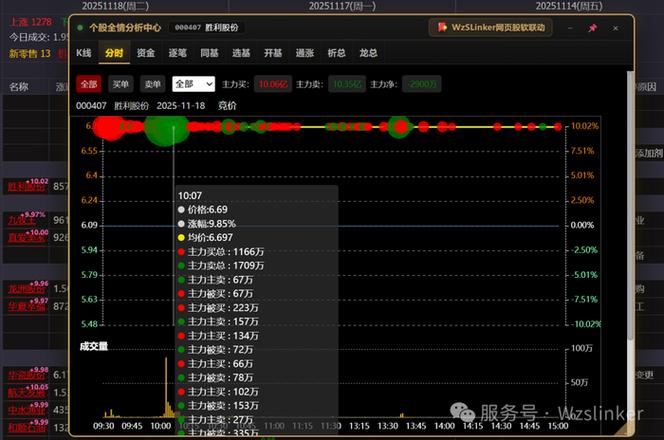Click the 09:30 time axis label
The width and height of the screenshot is (664, 440).
pyautogui.click(x=104, y=426)
